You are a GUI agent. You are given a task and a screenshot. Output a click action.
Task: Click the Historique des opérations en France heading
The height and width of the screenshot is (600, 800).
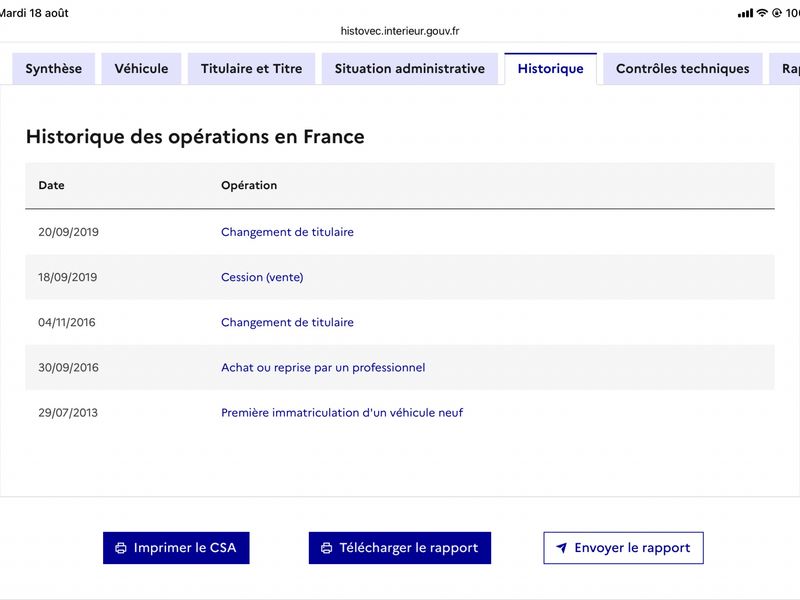pos(195,137)
